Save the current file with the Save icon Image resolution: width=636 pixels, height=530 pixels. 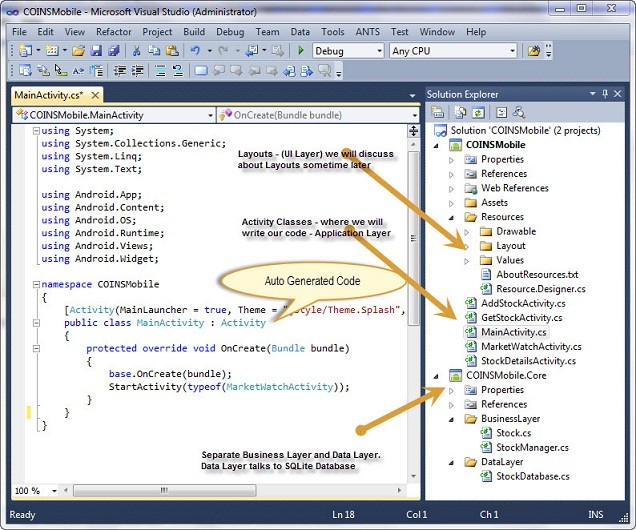96,51
